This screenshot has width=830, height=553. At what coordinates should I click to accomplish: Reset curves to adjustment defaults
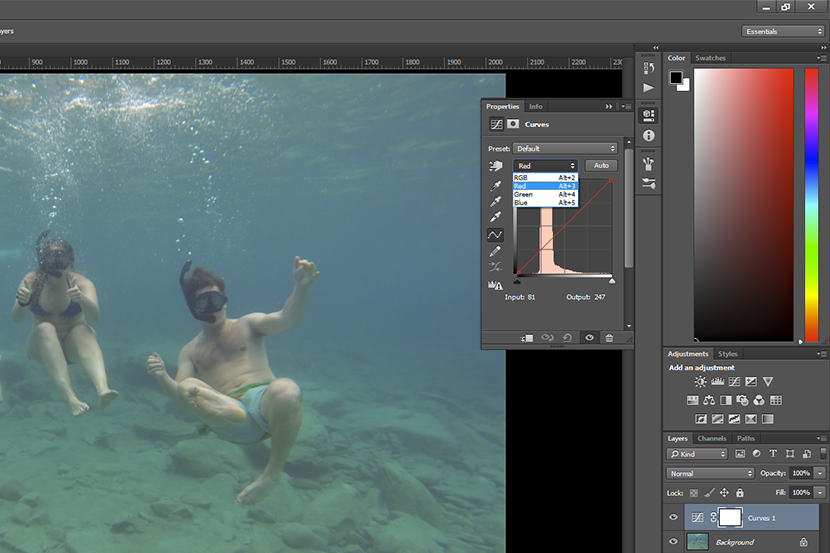pyautogui.click(x=568, y=338)
